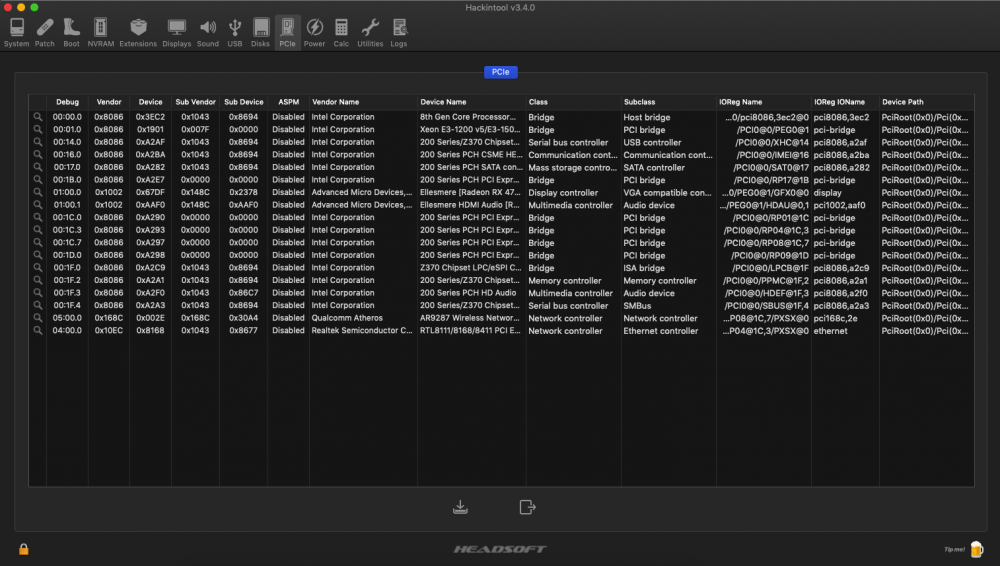Screen dimensions: 1000x566
Task: Select the 'ISA bridge' subclass cell
Action: pos(644,268)
